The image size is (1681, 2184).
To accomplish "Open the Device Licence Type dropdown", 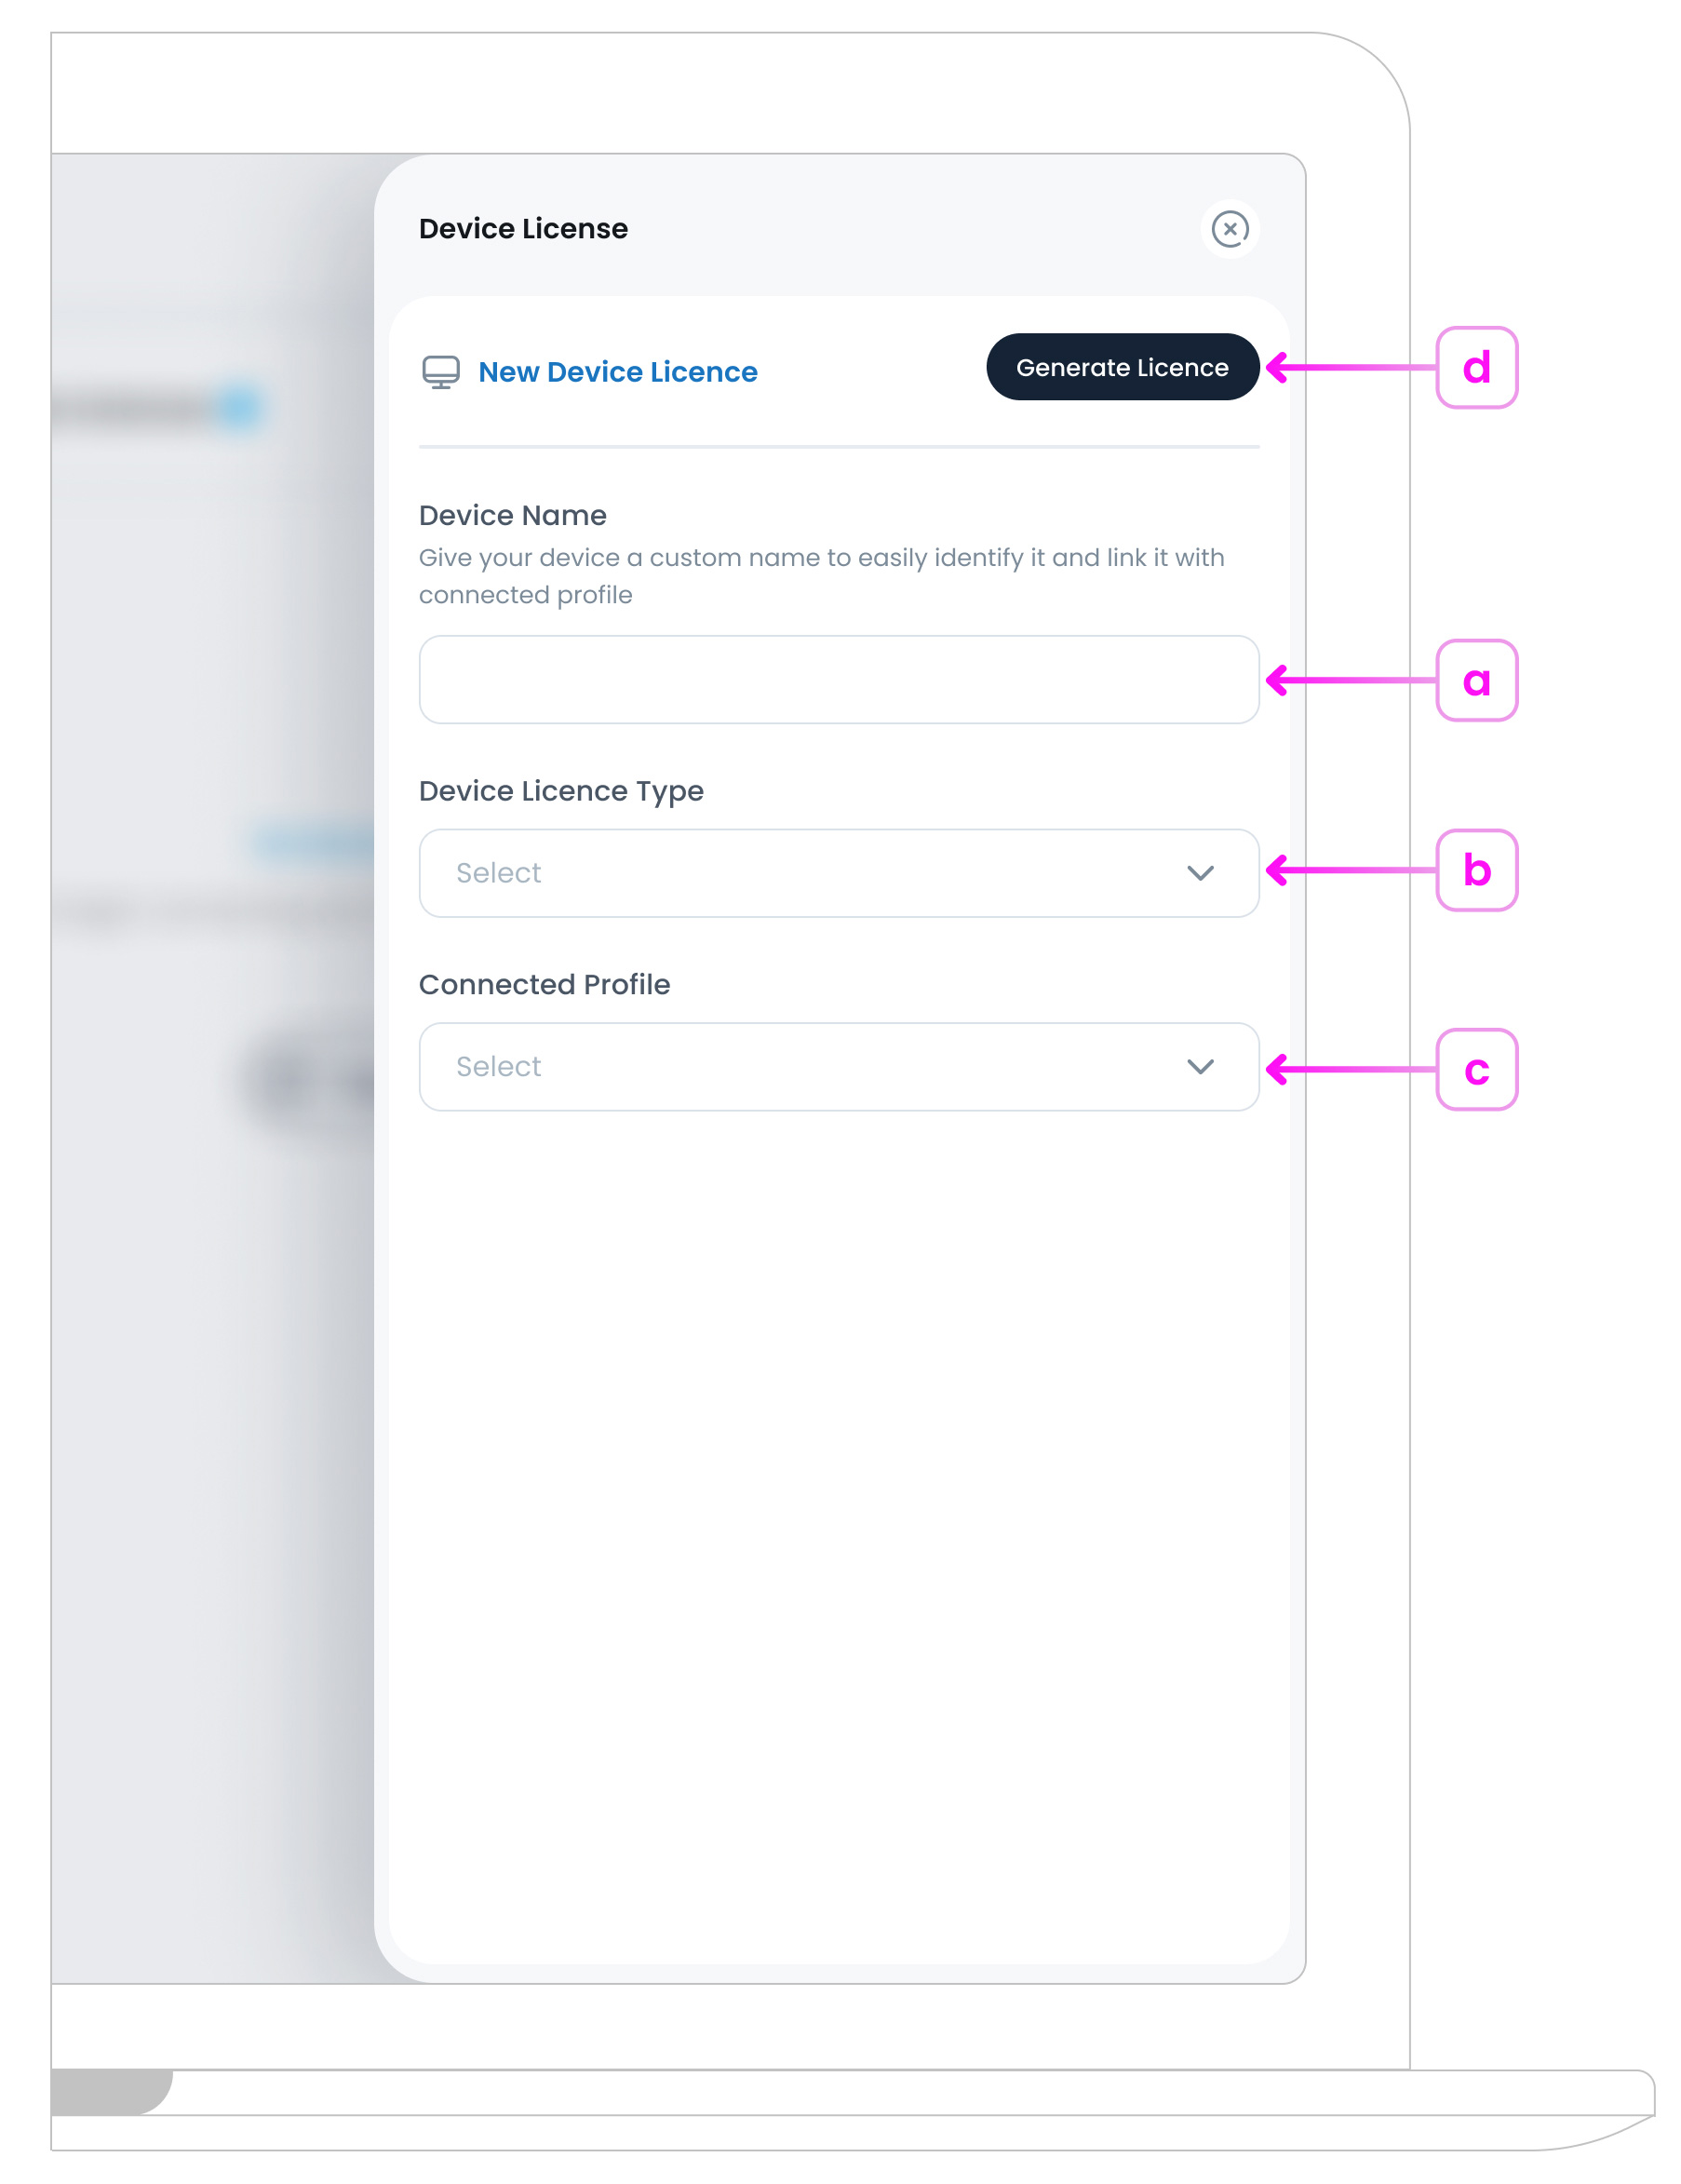I will (838, 873).
